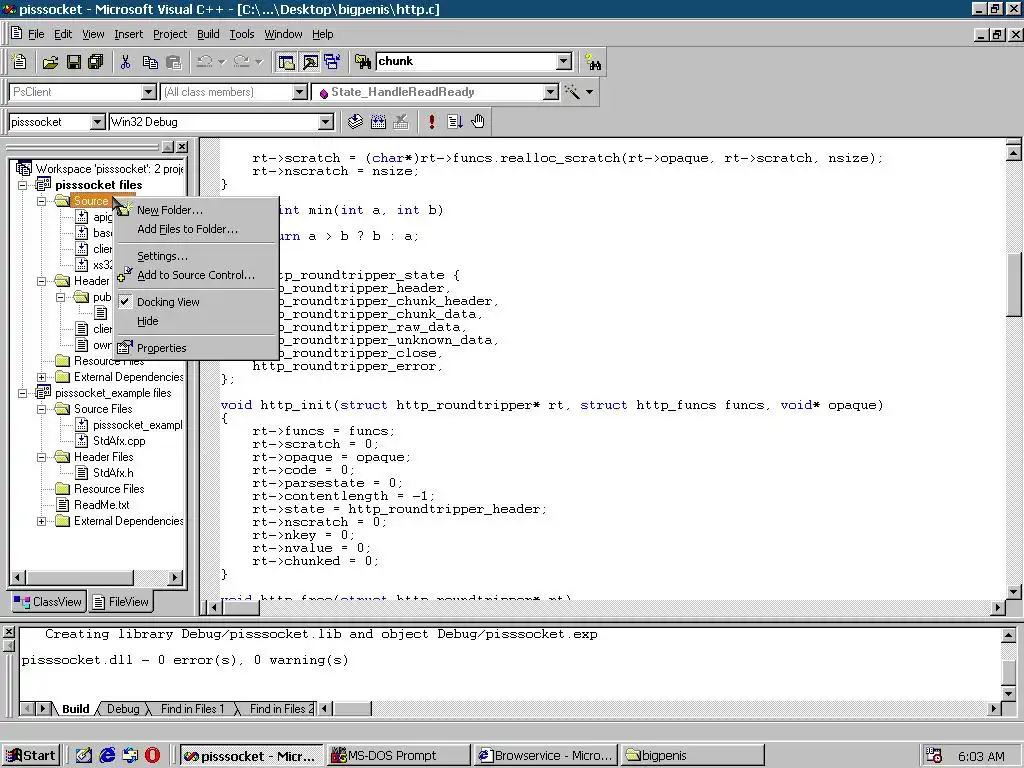
Task: Click the Cut scissors icon
Action: click(125, 62)
